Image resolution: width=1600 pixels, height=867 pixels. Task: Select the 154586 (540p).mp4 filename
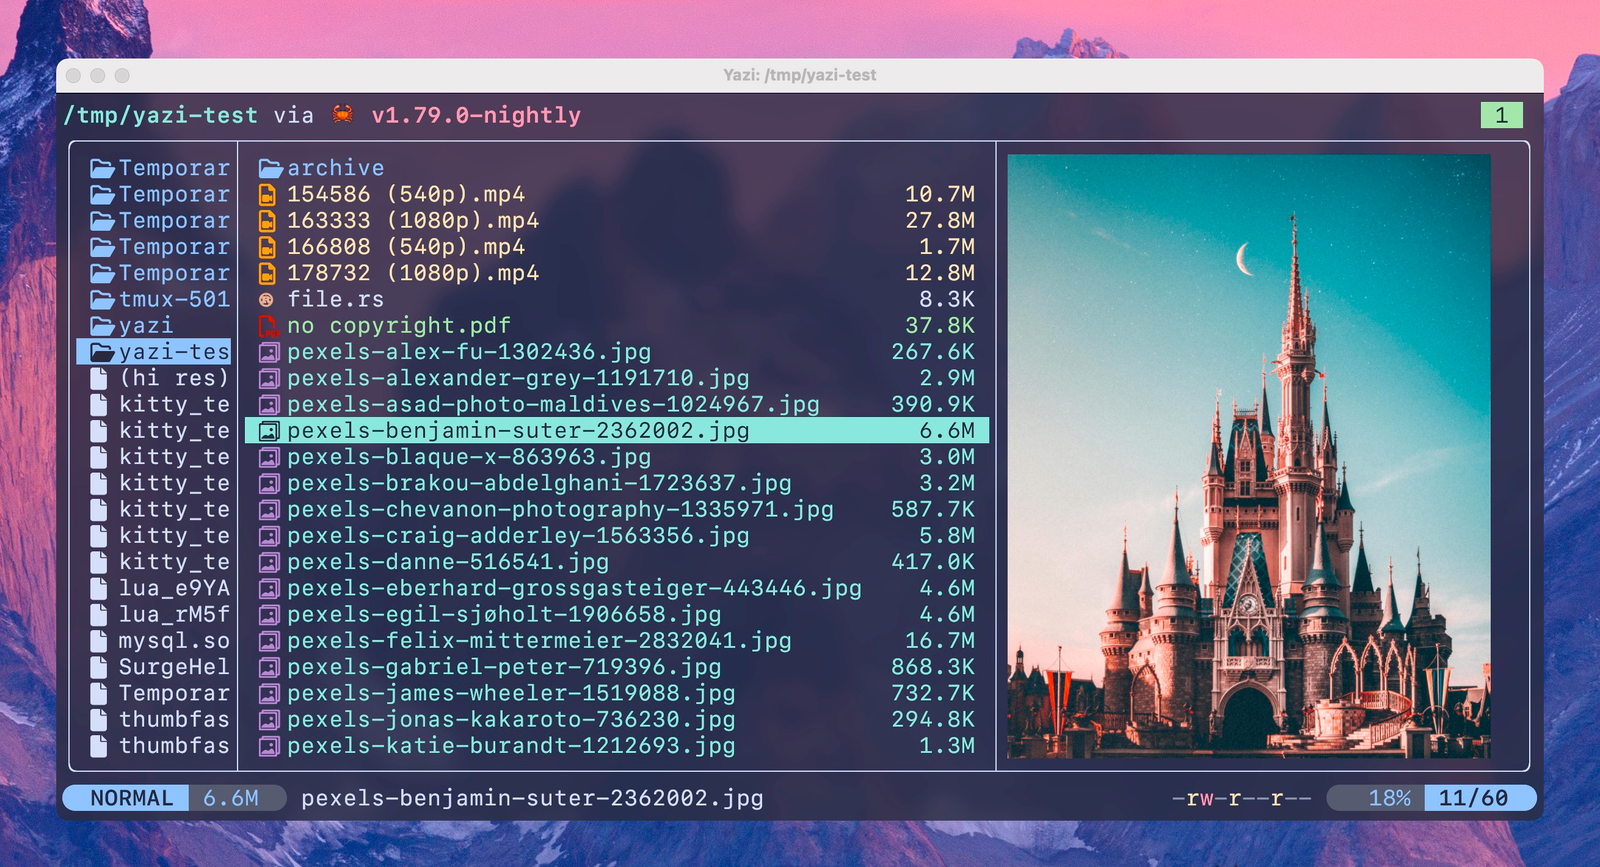point(406,194)
